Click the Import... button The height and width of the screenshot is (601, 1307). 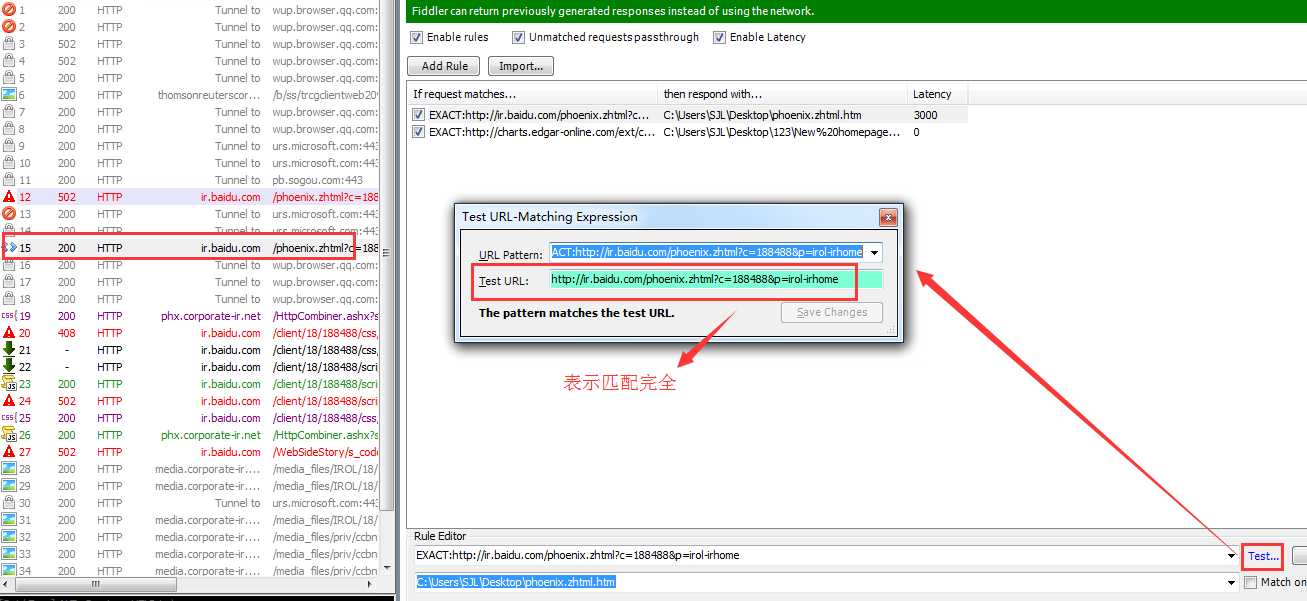pyautogui.click(x=521, y=66)
